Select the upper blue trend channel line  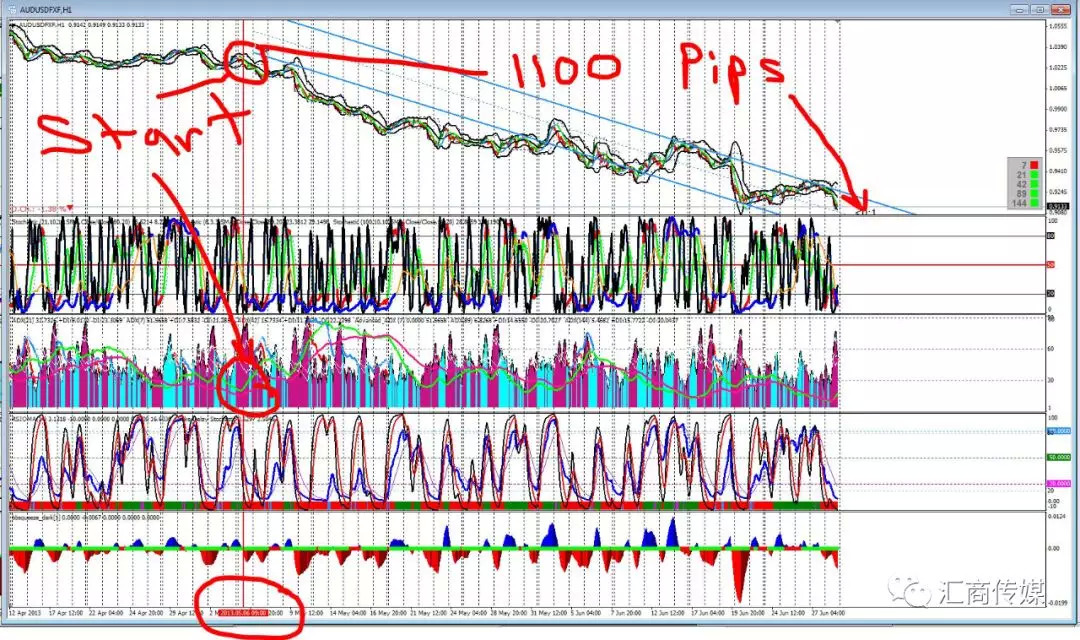pos(599,117)
